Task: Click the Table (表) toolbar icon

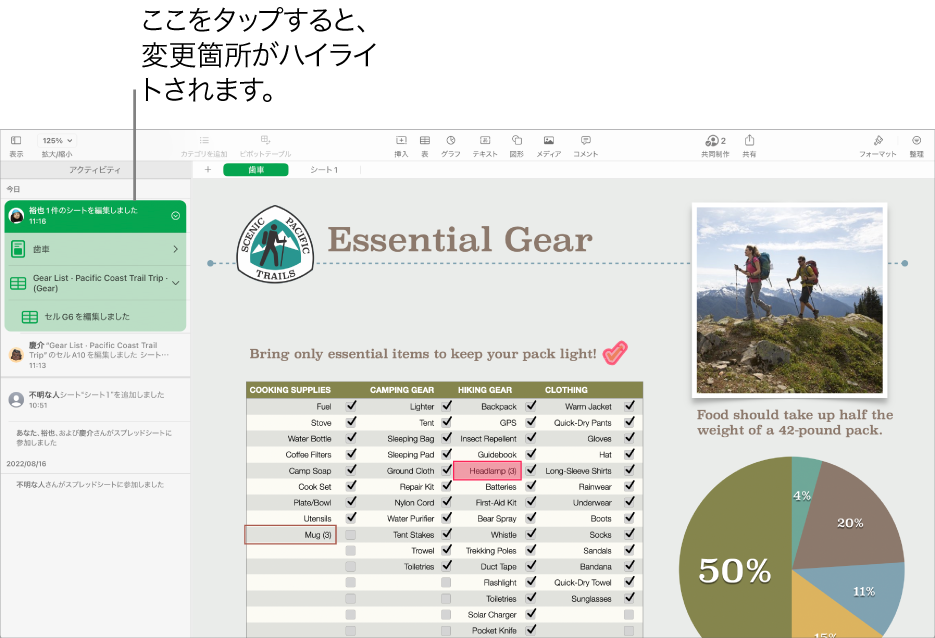Action: coord(425,141)
